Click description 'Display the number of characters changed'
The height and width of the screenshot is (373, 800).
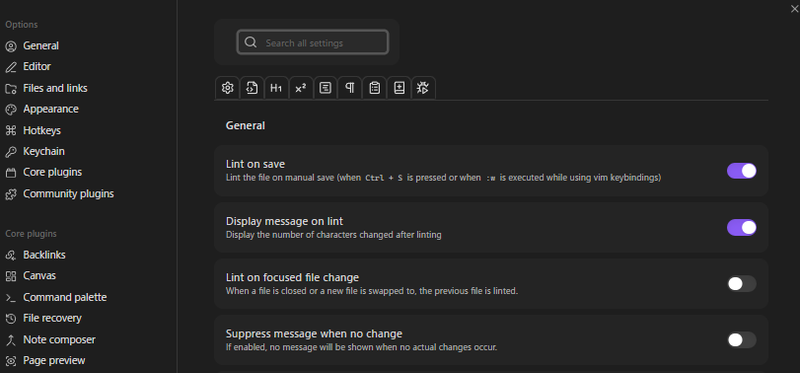[x=334, y=235]
